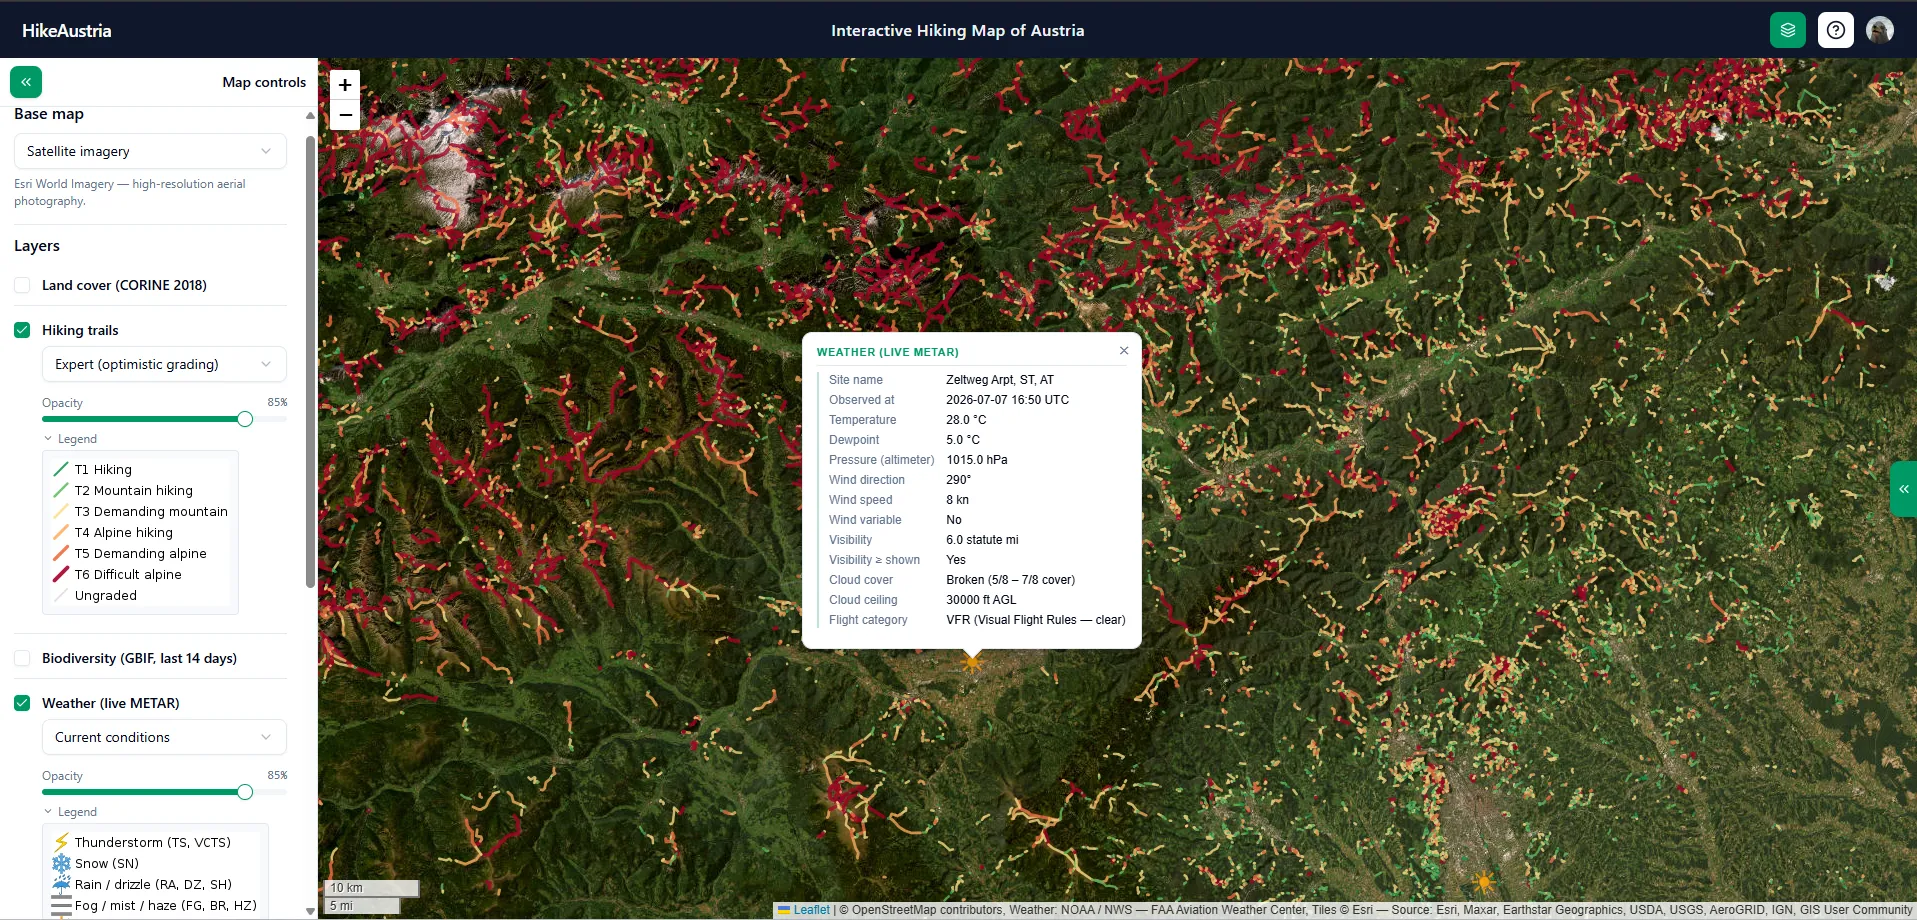The width and height of the screenshot is (1917, 920).
Task: Enable the Land cover (CORINE 2018) layer
Action: pyautogui.click(x=22, y=285)
